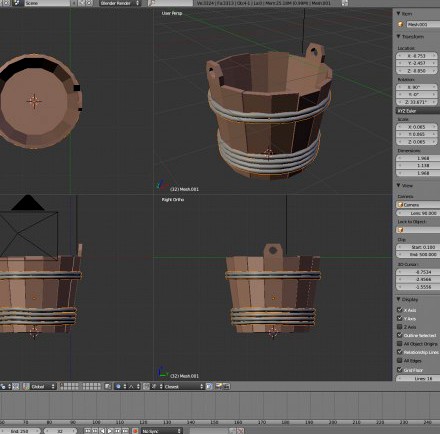This screenshot has height=434, width=440.
Task: Select the bucket in Right Ortho view
Action: [x=273, y=288]
